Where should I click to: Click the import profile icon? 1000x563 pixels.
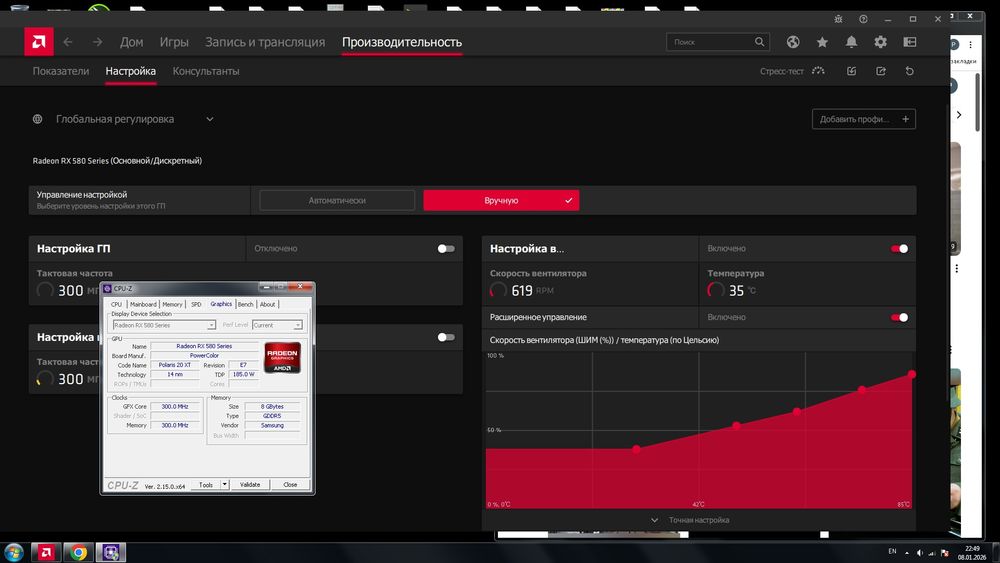point(851,71)
